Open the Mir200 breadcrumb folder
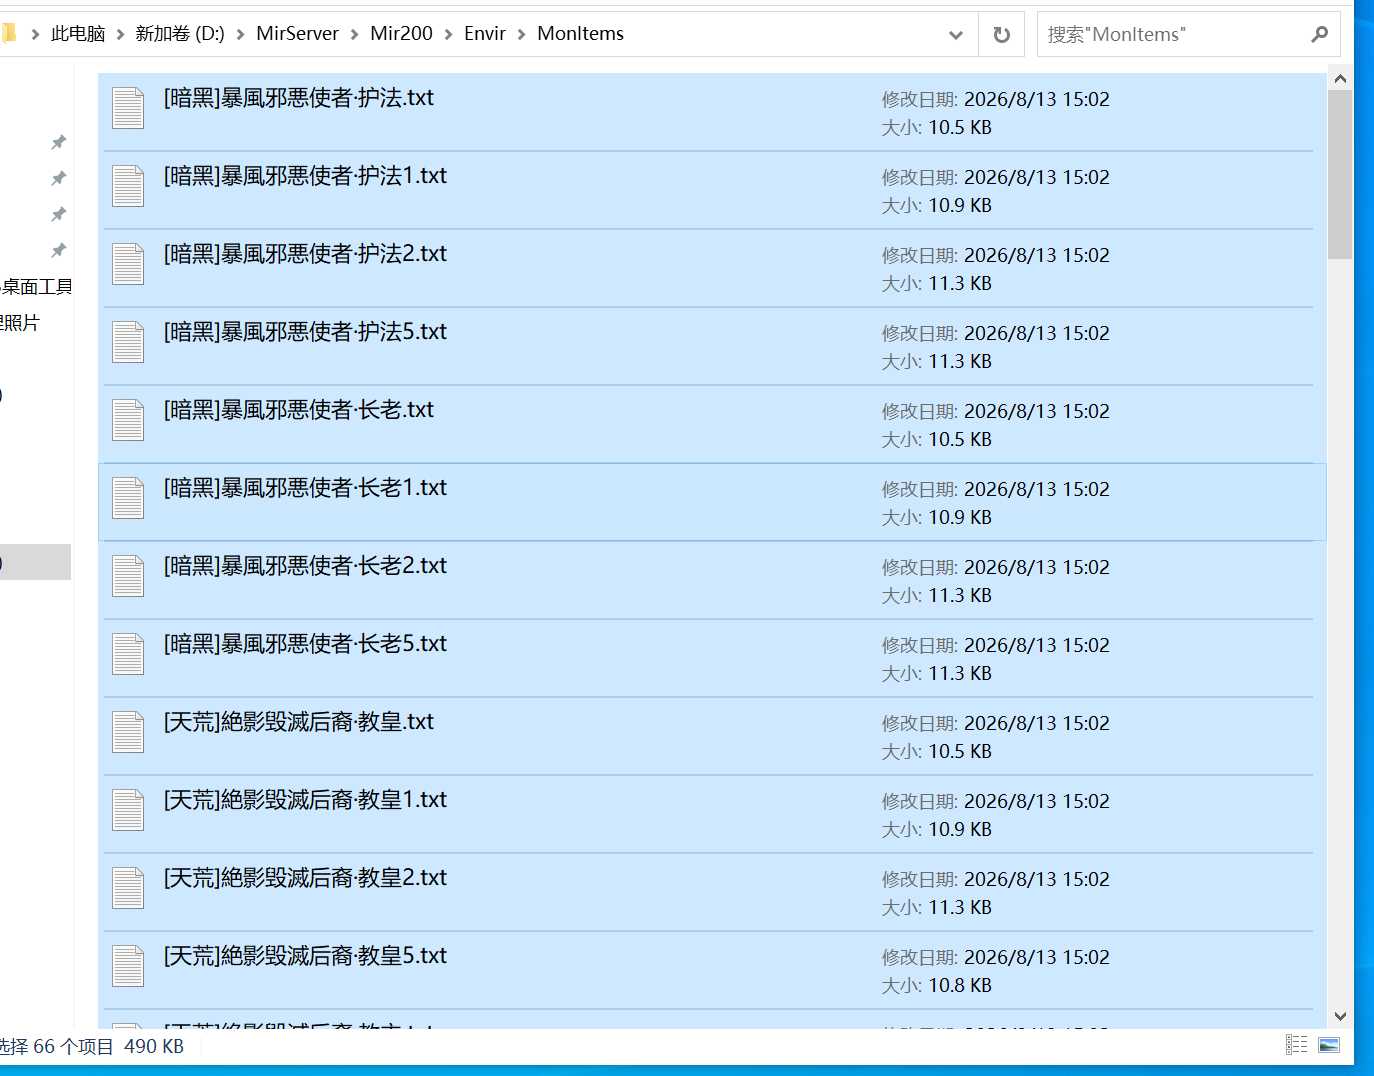Screen dimensions: 1374x1076 point(401,34)
